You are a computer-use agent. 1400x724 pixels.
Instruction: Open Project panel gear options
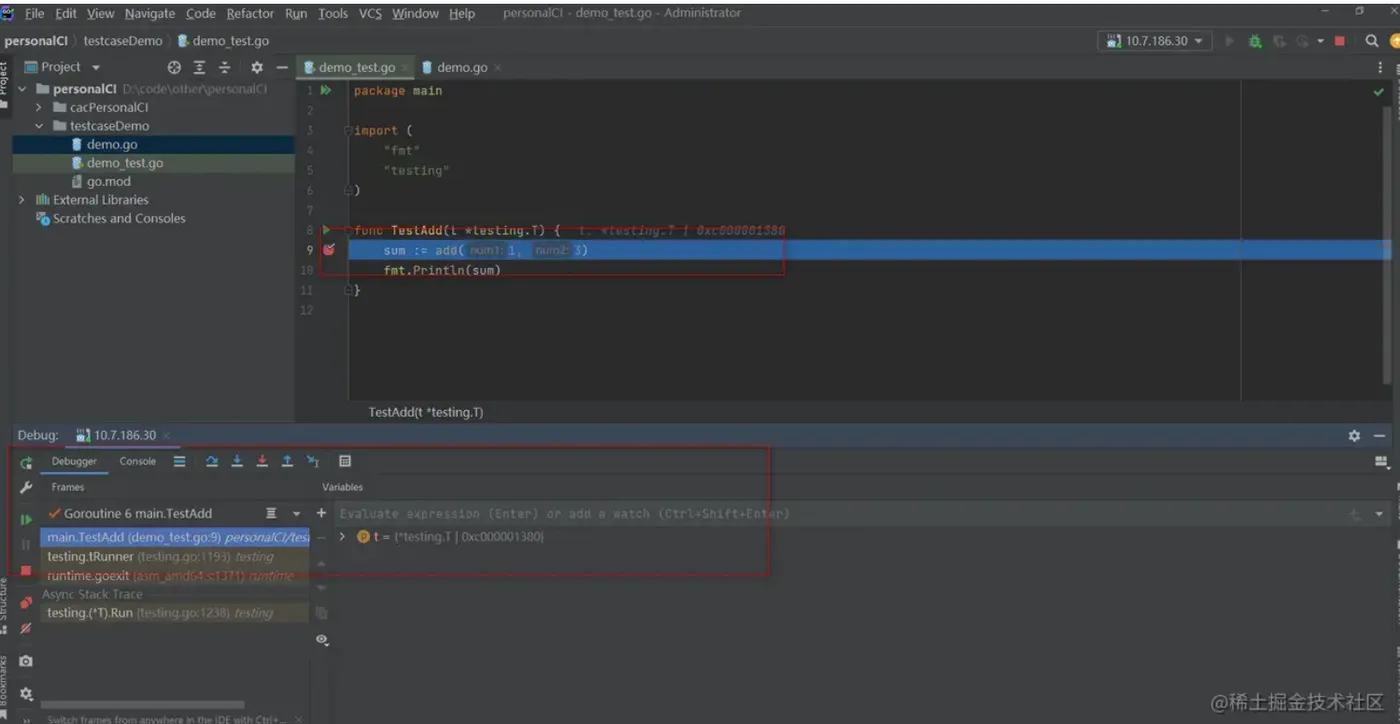point(257,67)
